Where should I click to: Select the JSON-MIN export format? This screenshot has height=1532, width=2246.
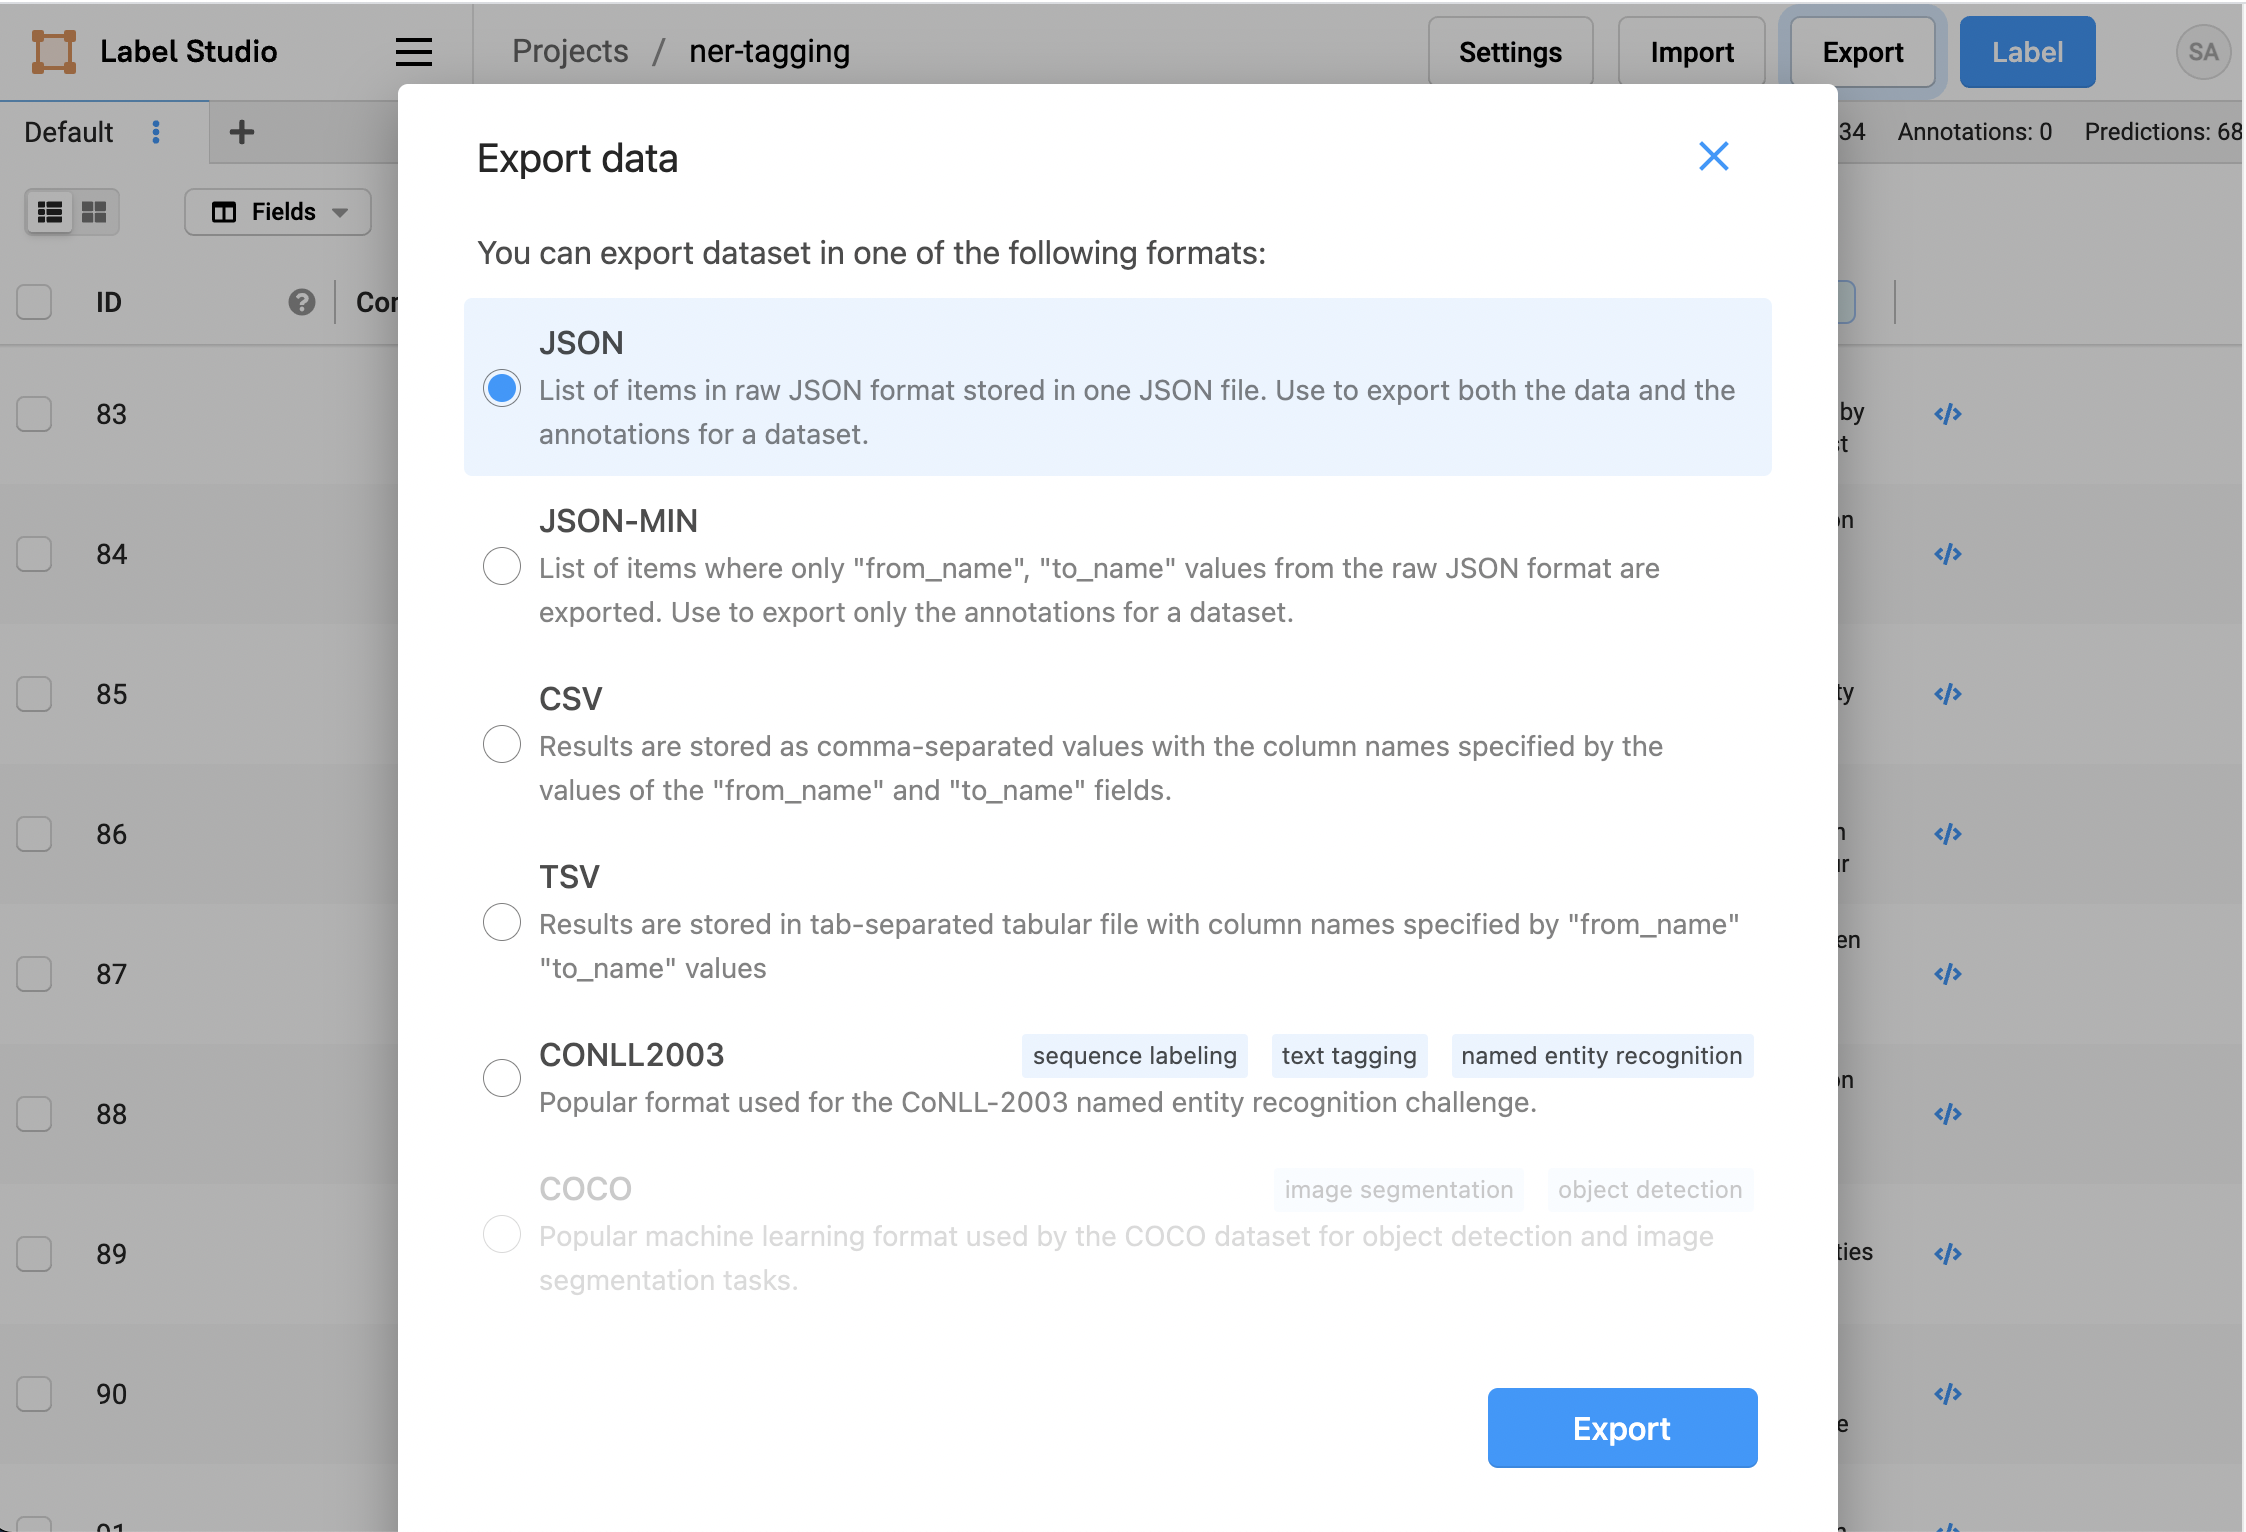click(503, 566)
